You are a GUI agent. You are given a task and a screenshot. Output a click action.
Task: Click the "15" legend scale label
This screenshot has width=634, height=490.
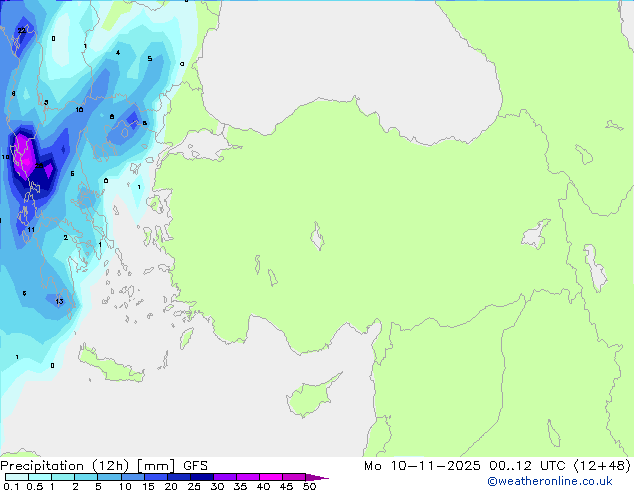[148, 486]
